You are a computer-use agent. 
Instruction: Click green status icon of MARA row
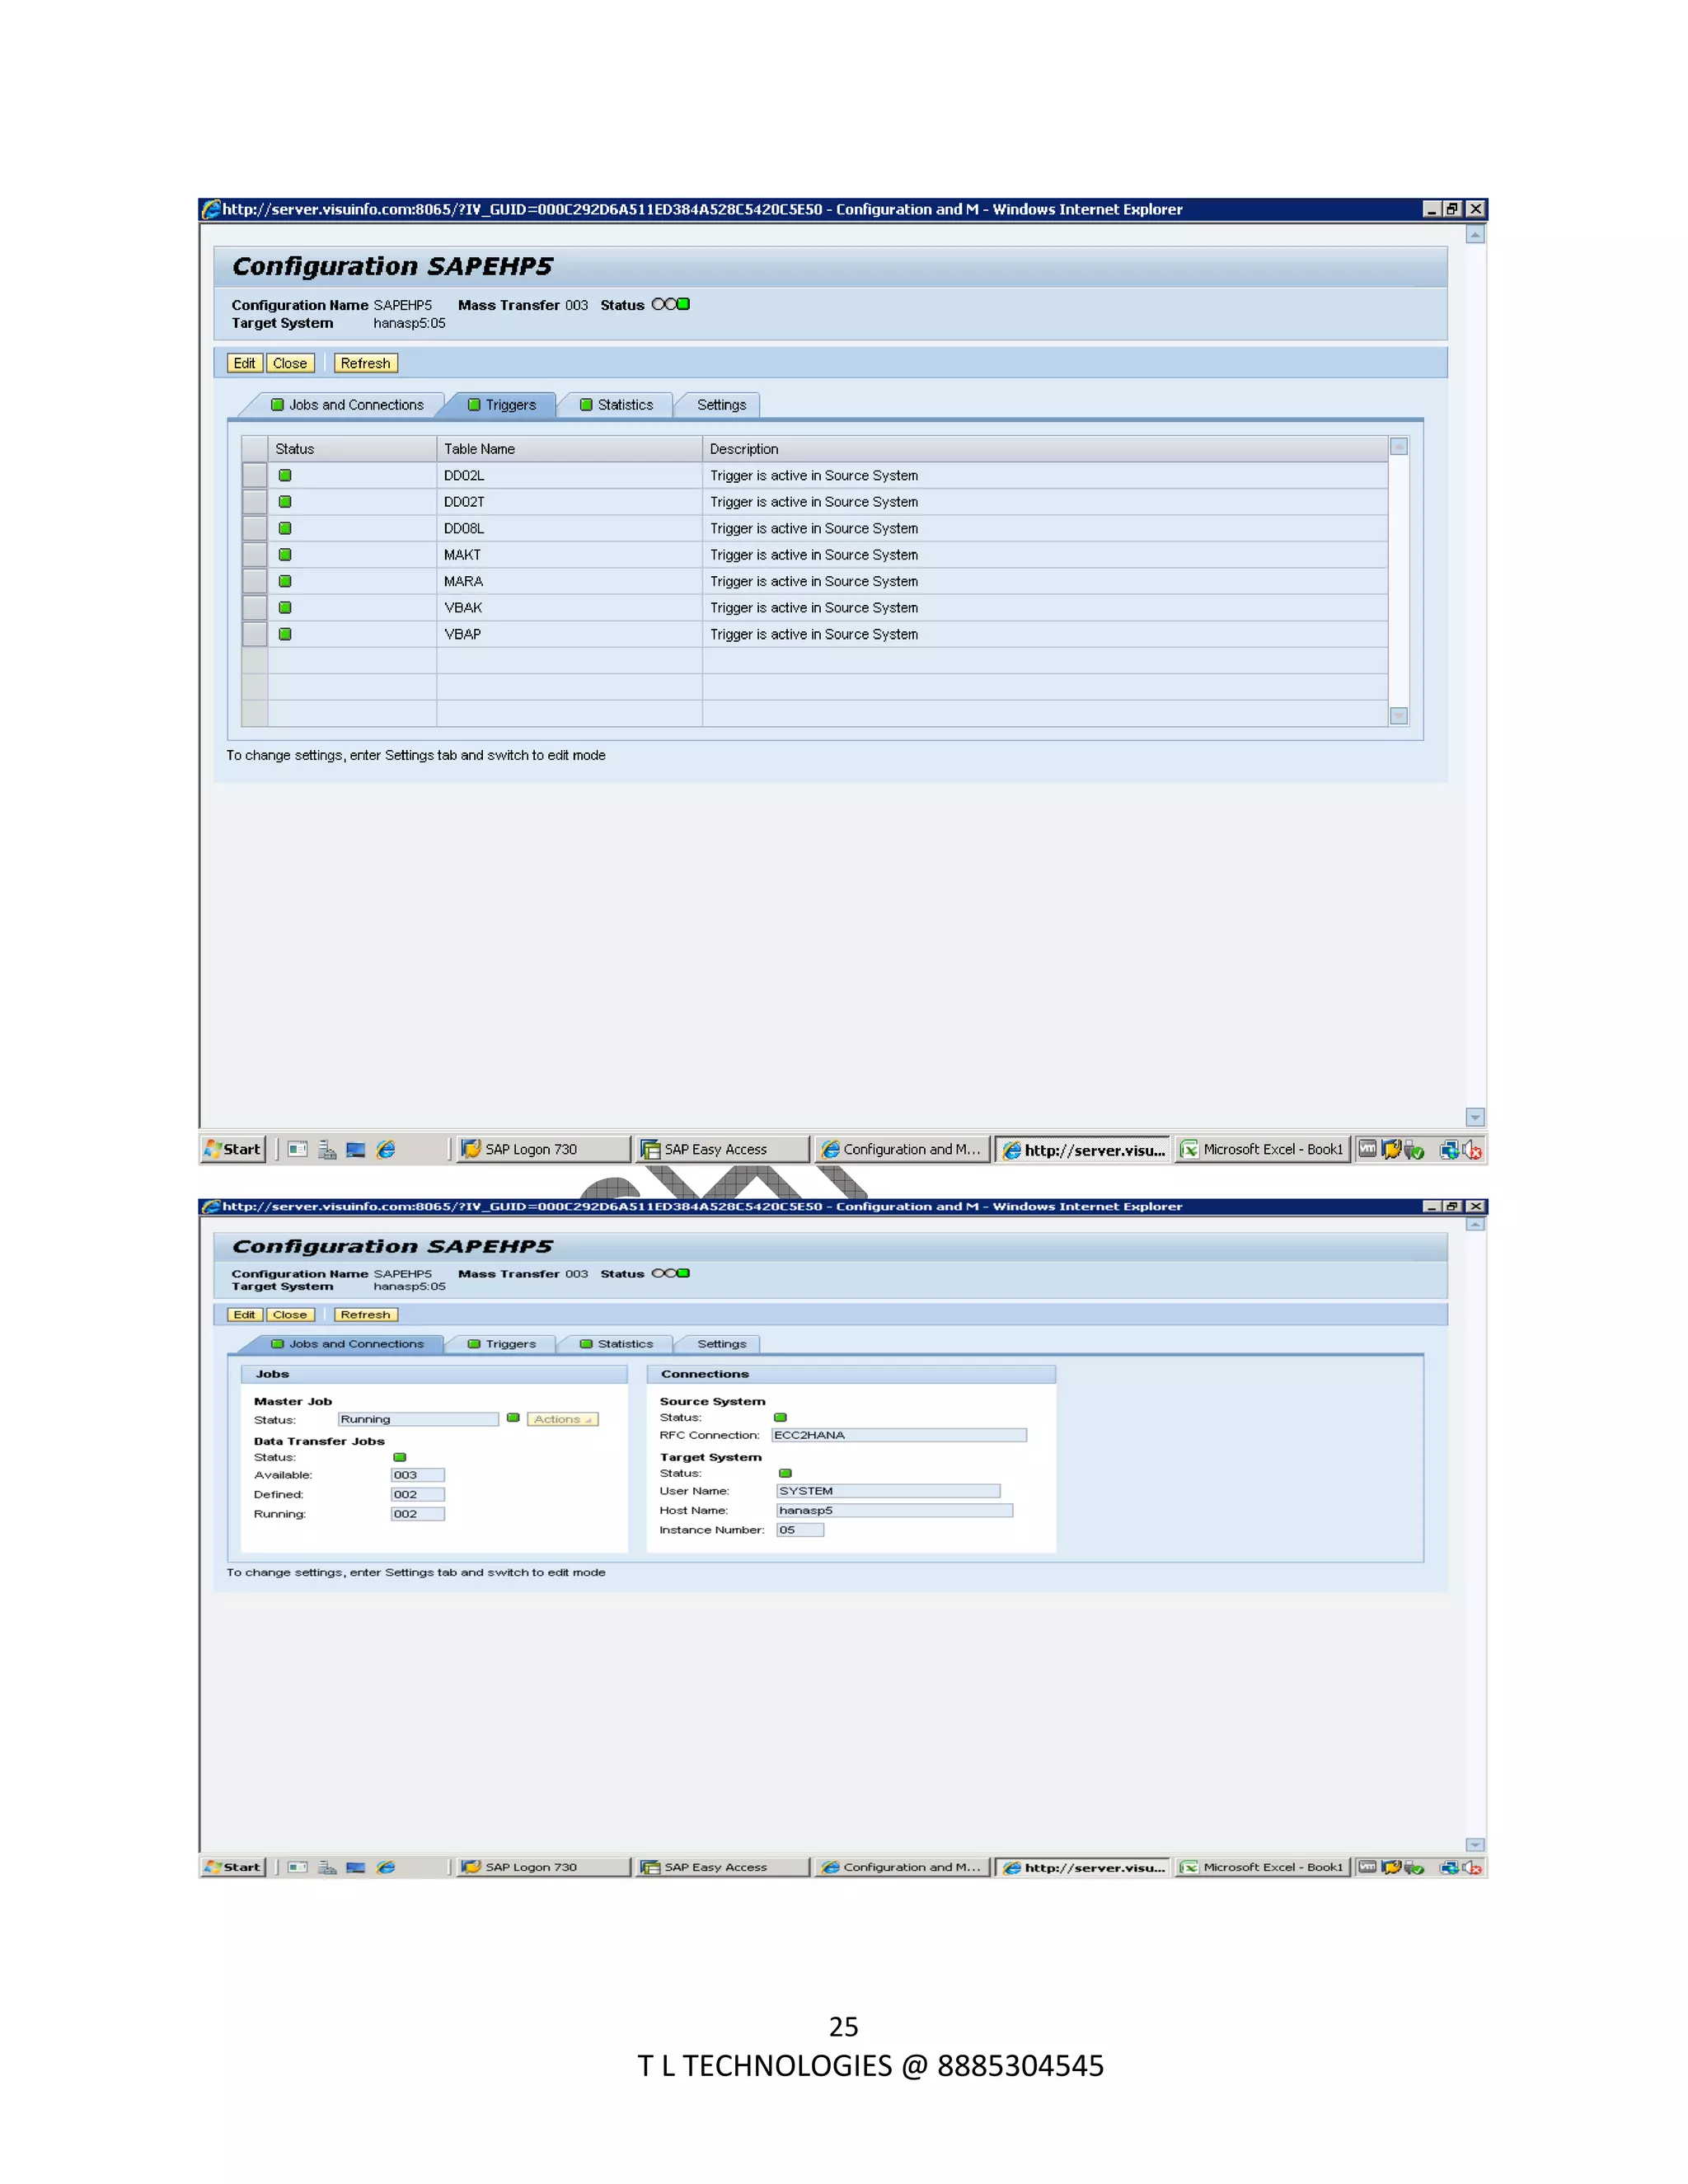click(x=285, y=581)
